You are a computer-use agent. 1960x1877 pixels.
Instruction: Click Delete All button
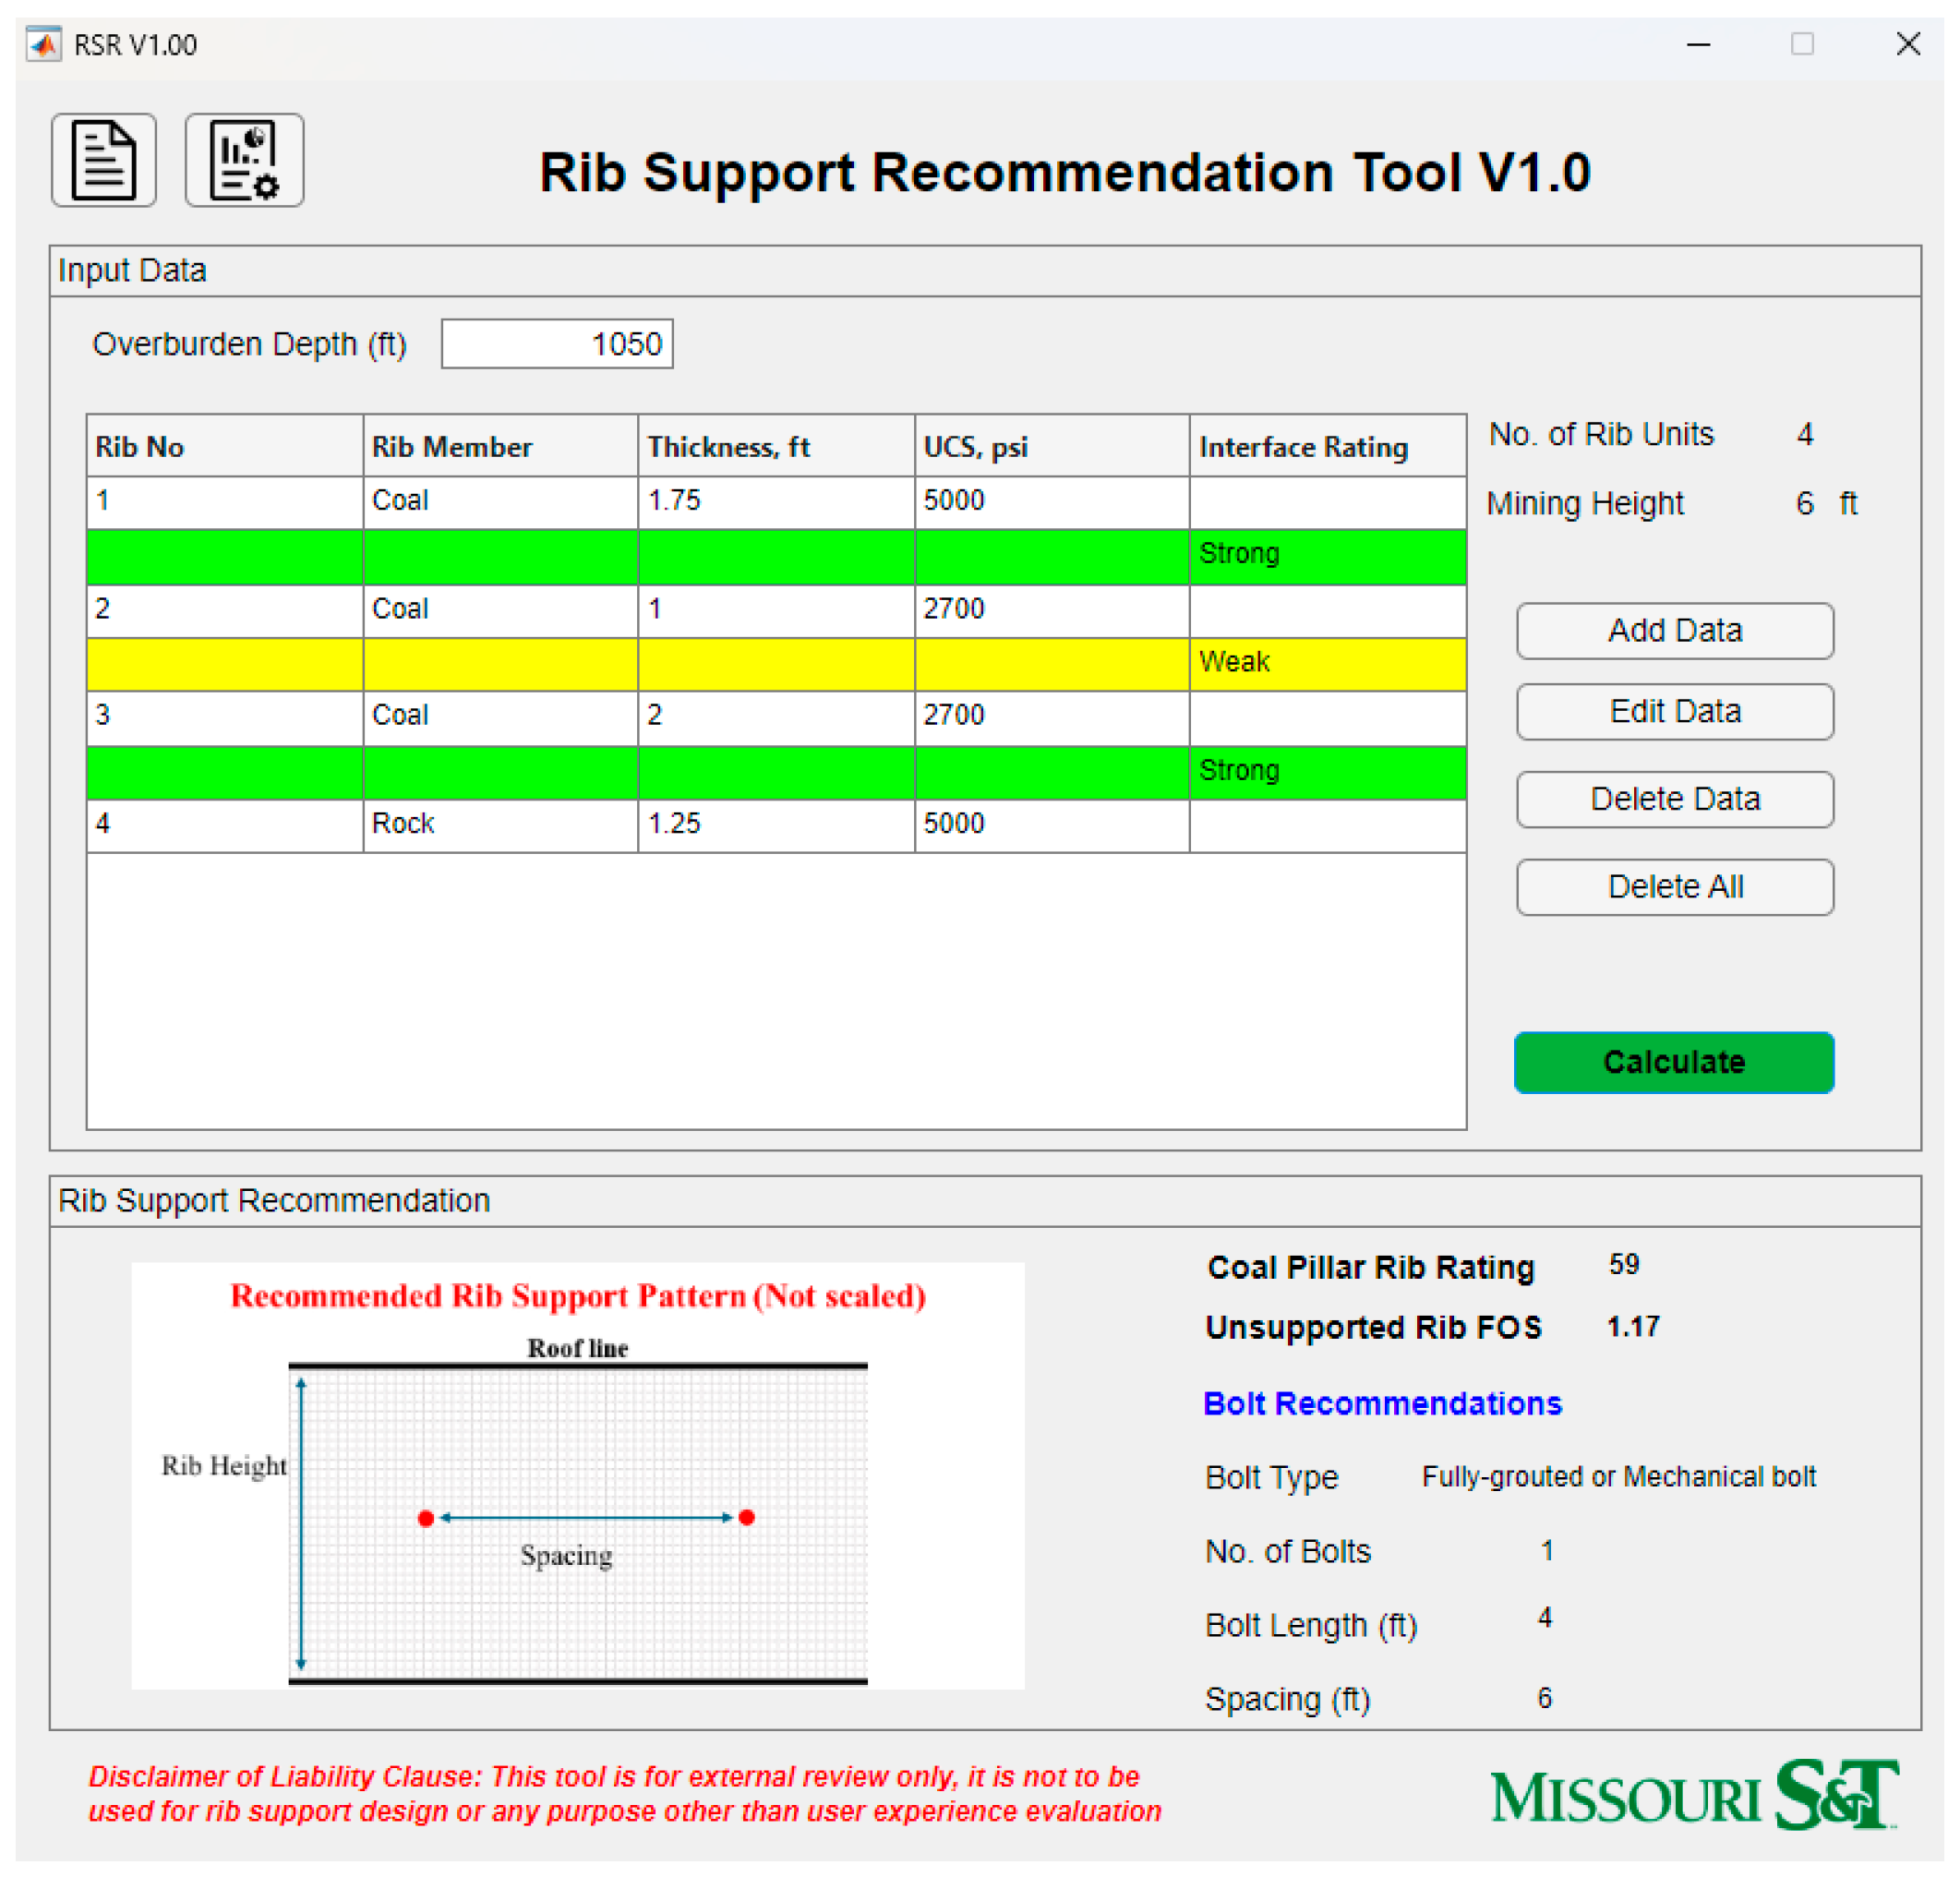point(1674,886)
